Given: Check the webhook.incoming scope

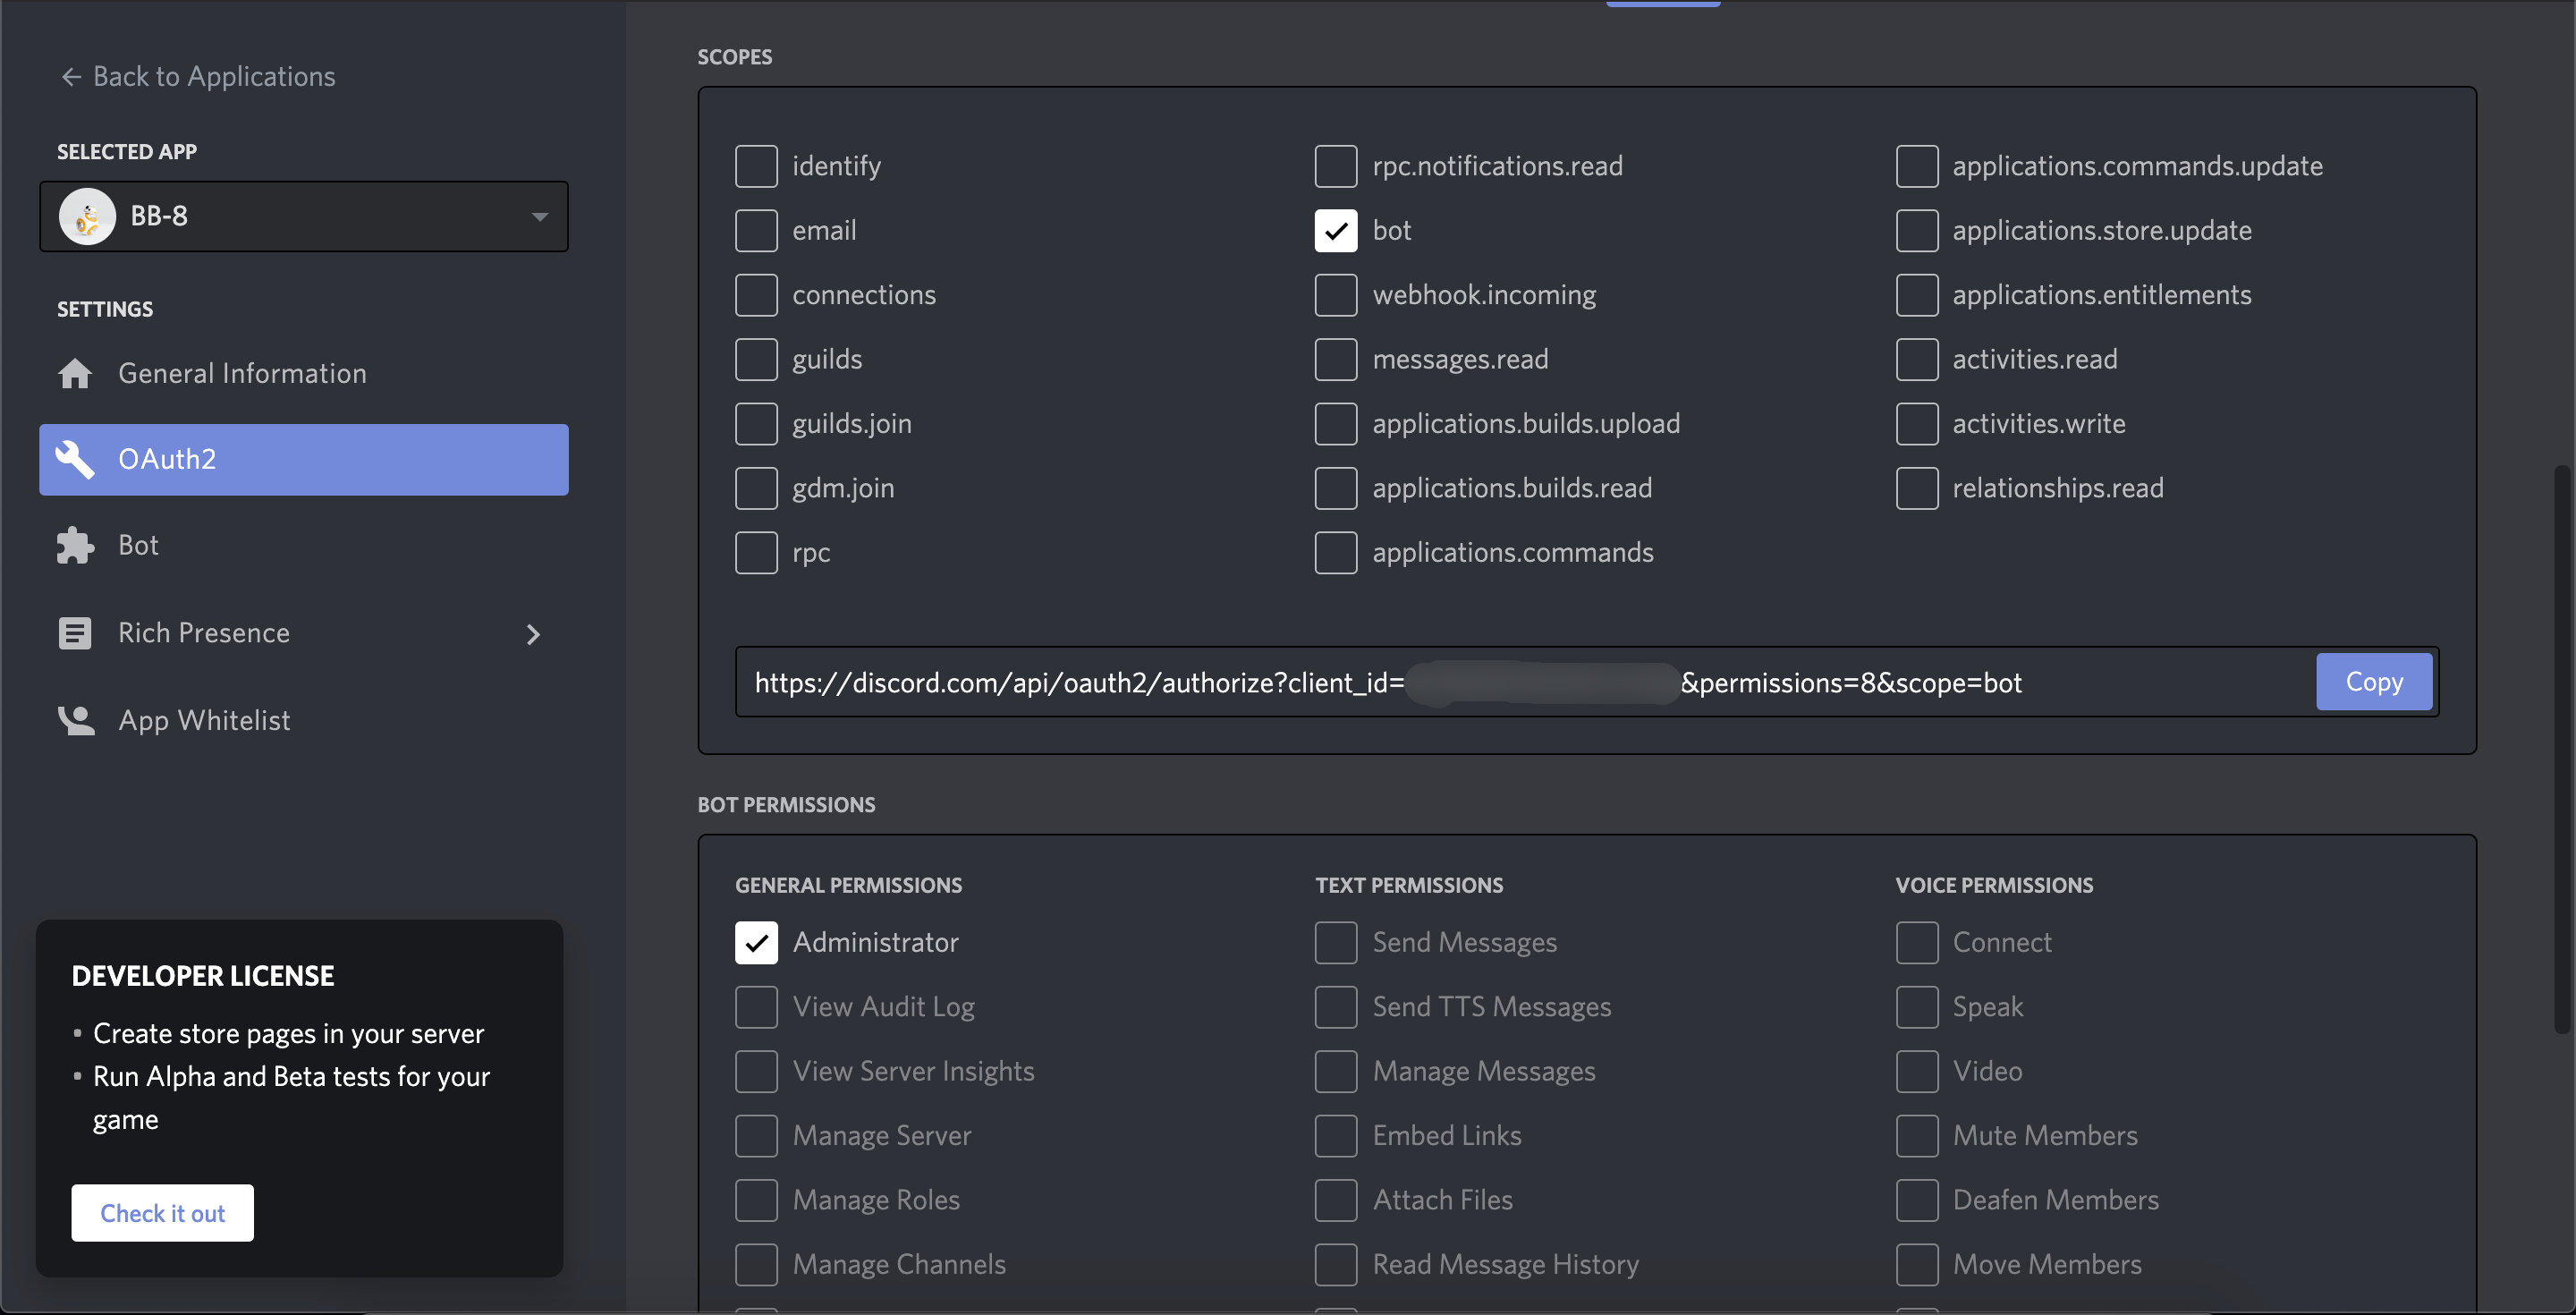Looking at the screenshot, I should click(x=1336, y=295).
